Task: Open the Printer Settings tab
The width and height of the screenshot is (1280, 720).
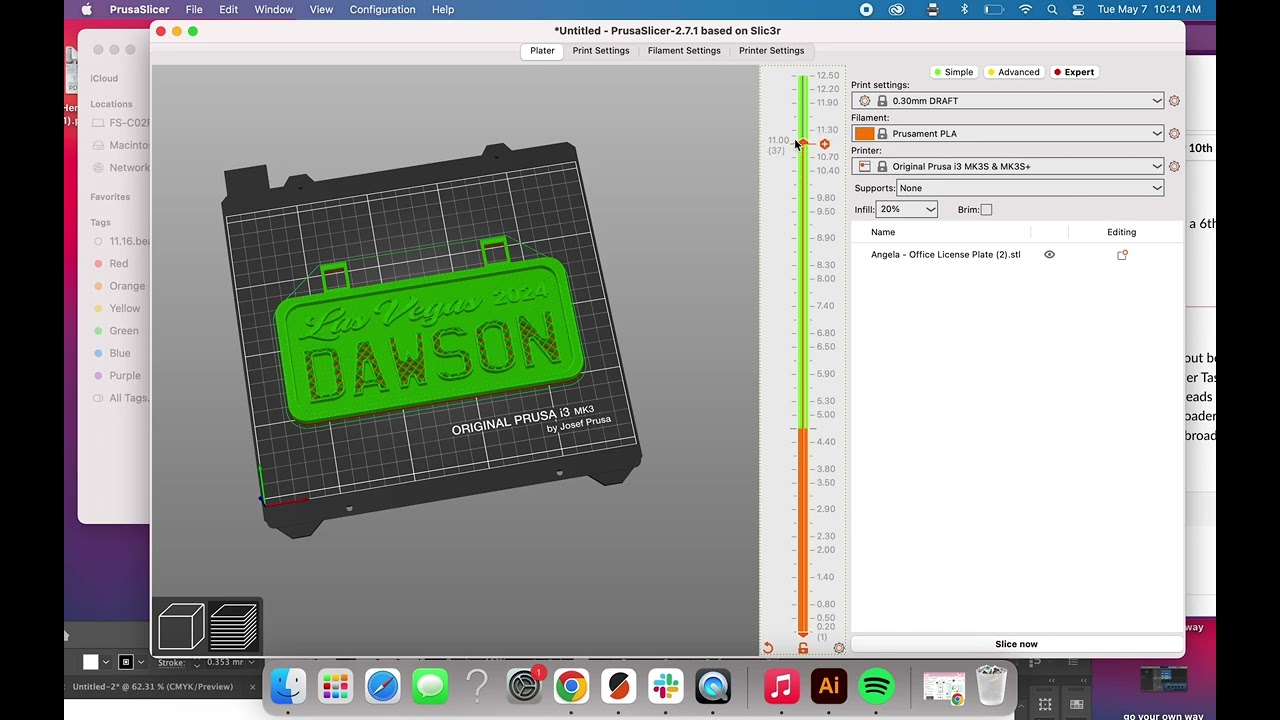Action: (771, 51)
